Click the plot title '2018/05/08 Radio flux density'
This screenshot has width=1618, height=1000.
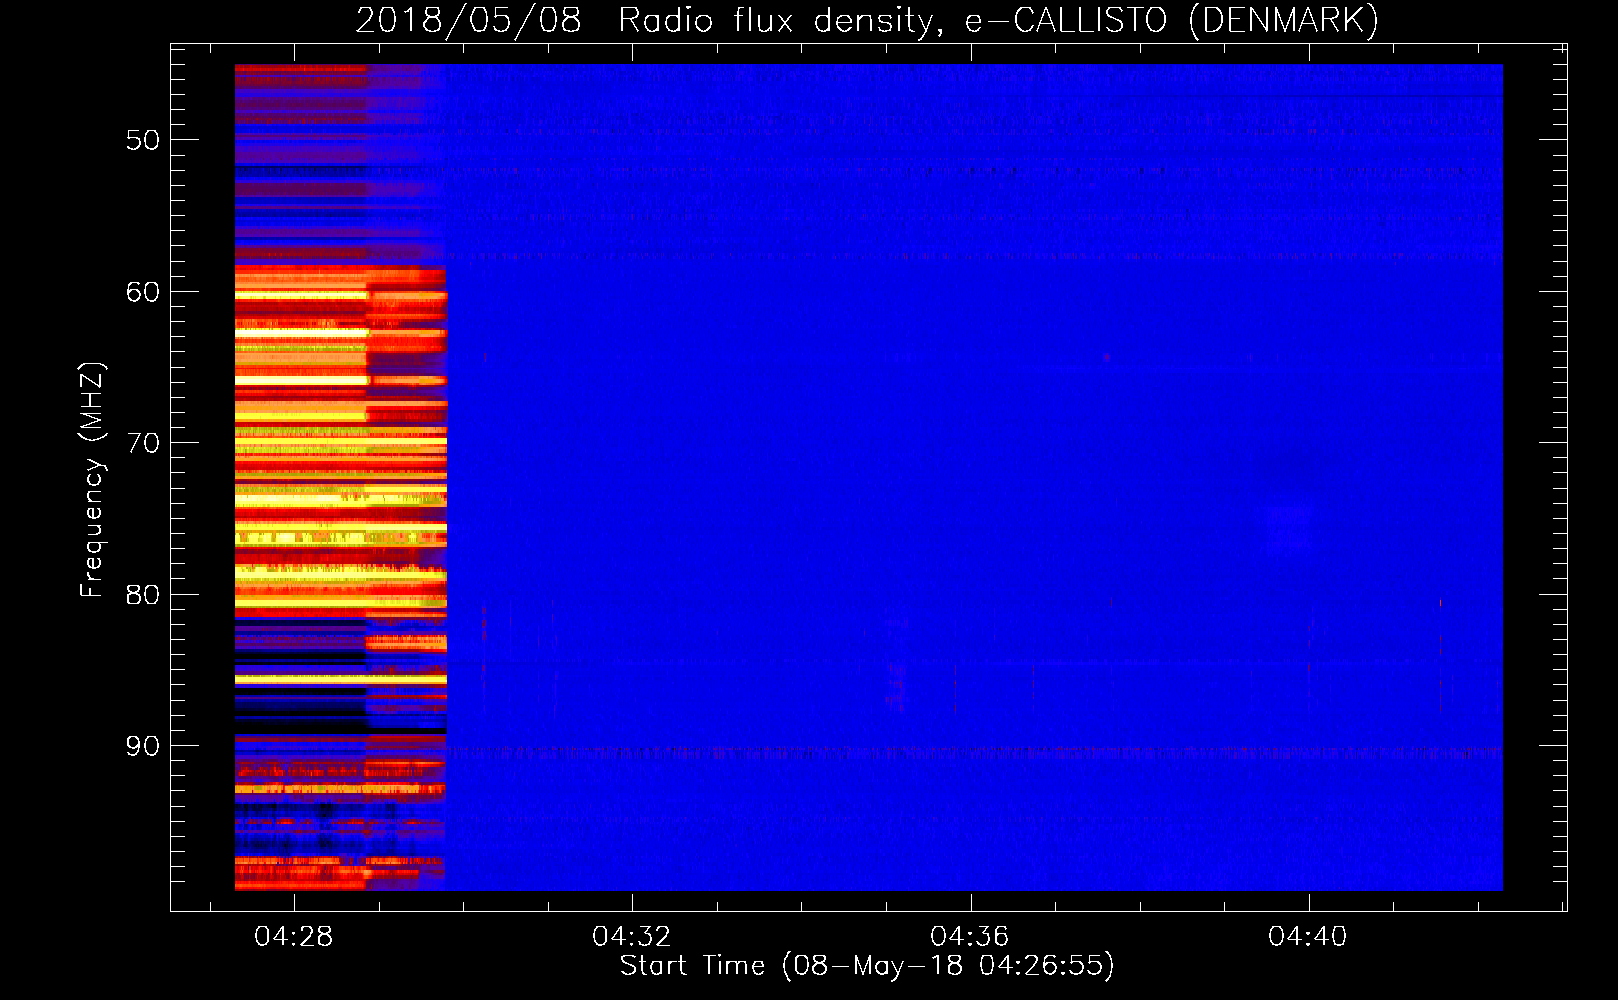tap(866, 20)
